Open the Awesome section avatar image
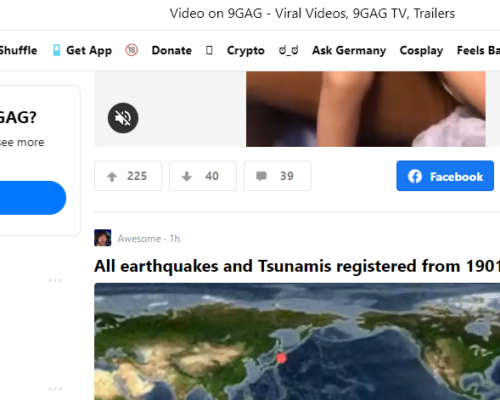This screenshot has height=400, width=500. 103,238
